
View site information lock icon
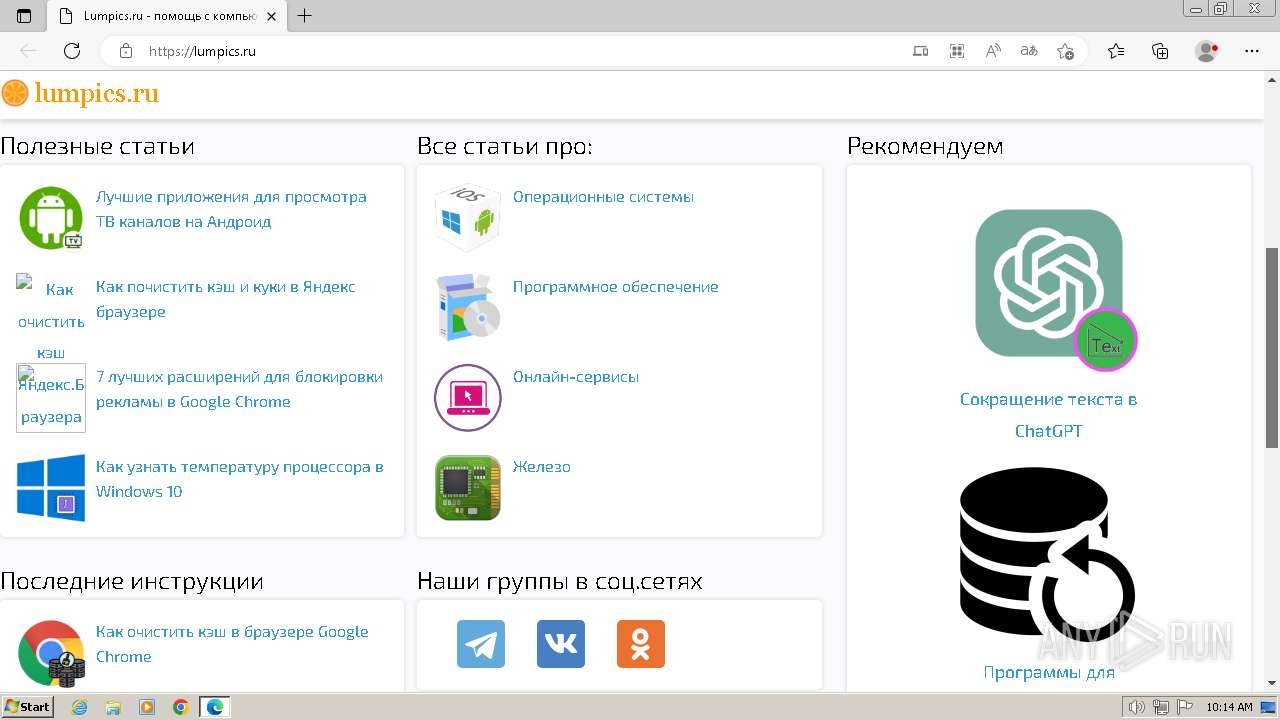[x=126, y=51]
